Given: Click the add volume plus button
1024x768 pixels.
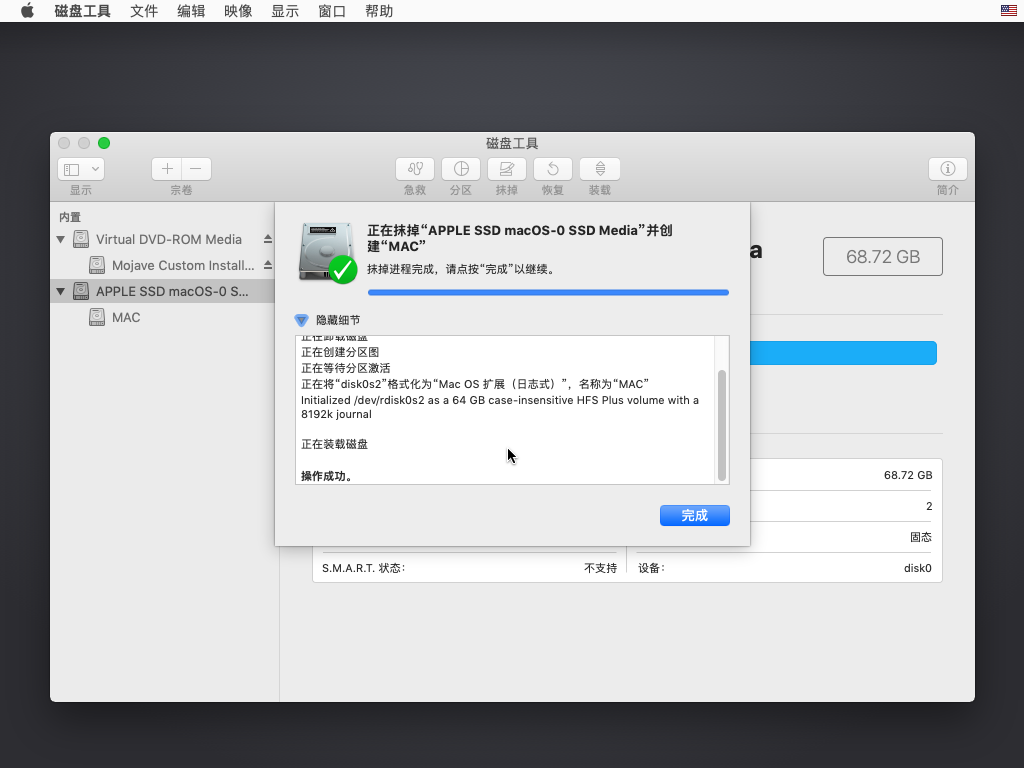Looking at the screenshot, I should [x=167, y=169].
